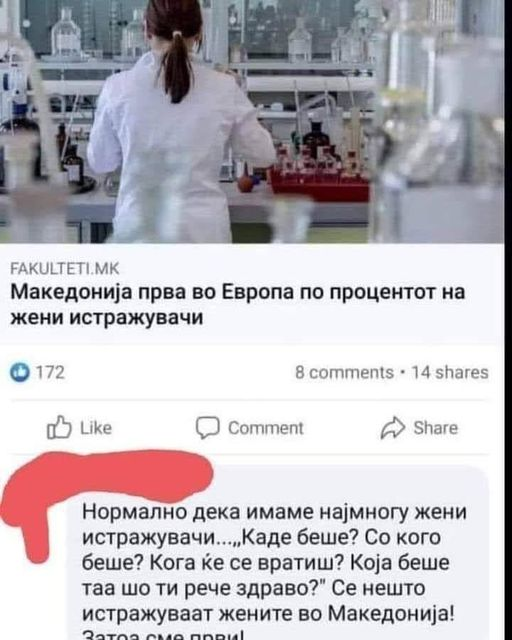Click the Share arrow icon
Screen dimensions: 512x640
tap(393, 428)
